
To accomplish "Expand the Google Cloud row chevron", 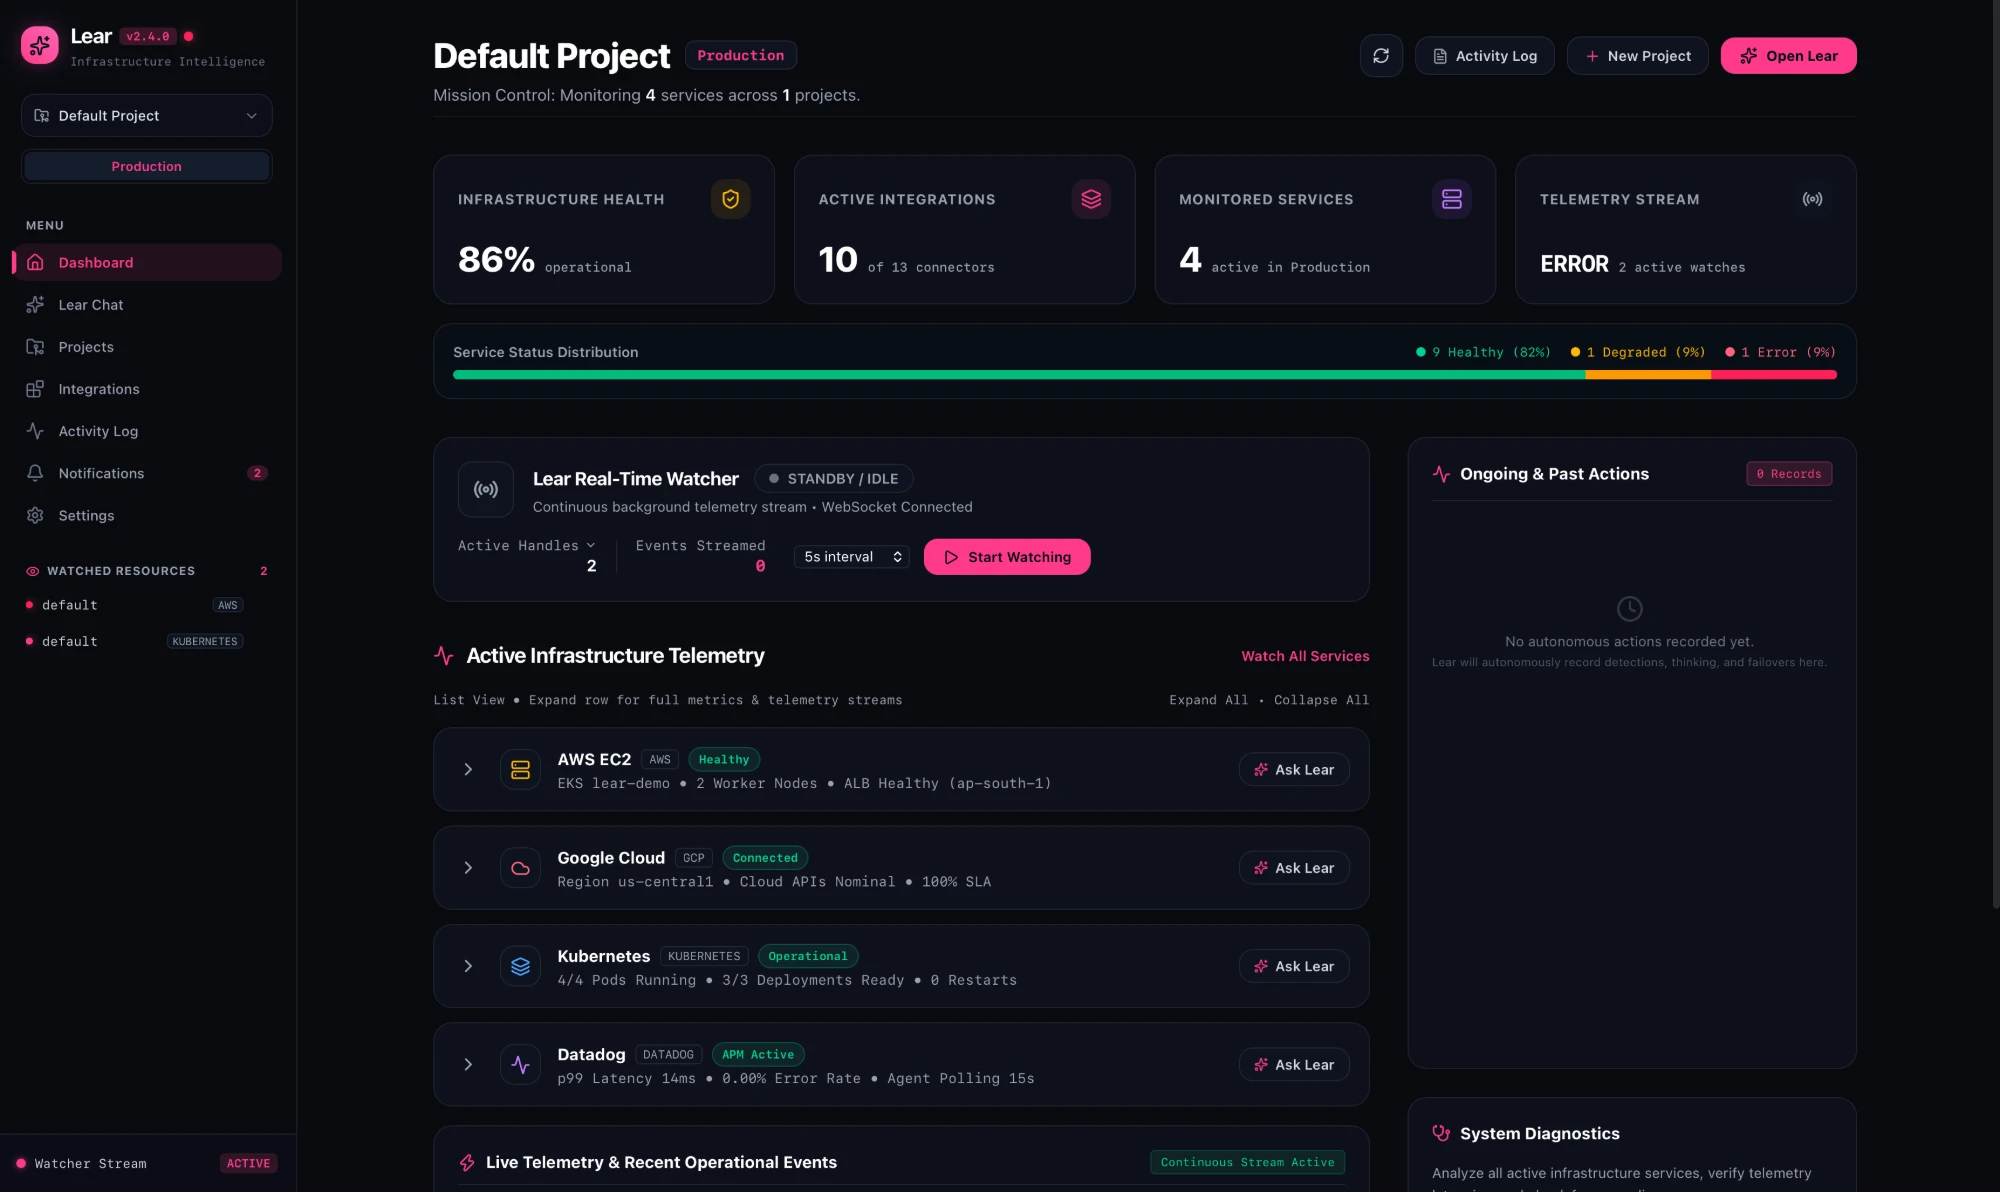I will coord(468,868).
